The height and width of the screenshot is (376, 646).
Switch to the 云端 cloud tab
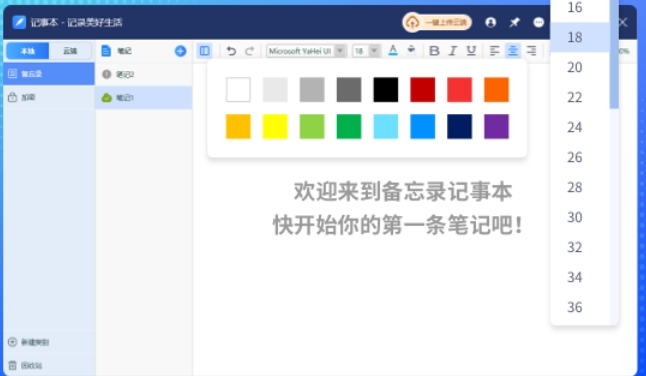pyautogui.click(x=70, y=51)
